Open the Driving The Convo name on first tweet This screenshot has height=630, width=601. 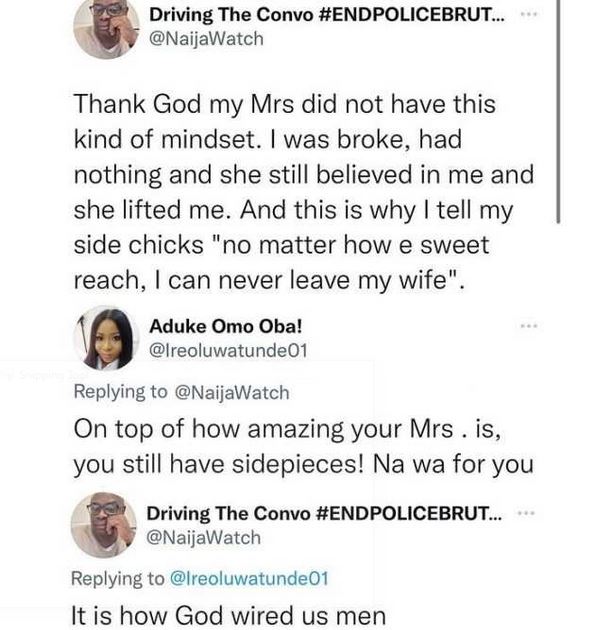pyautogui.click(x=320, y=15)
